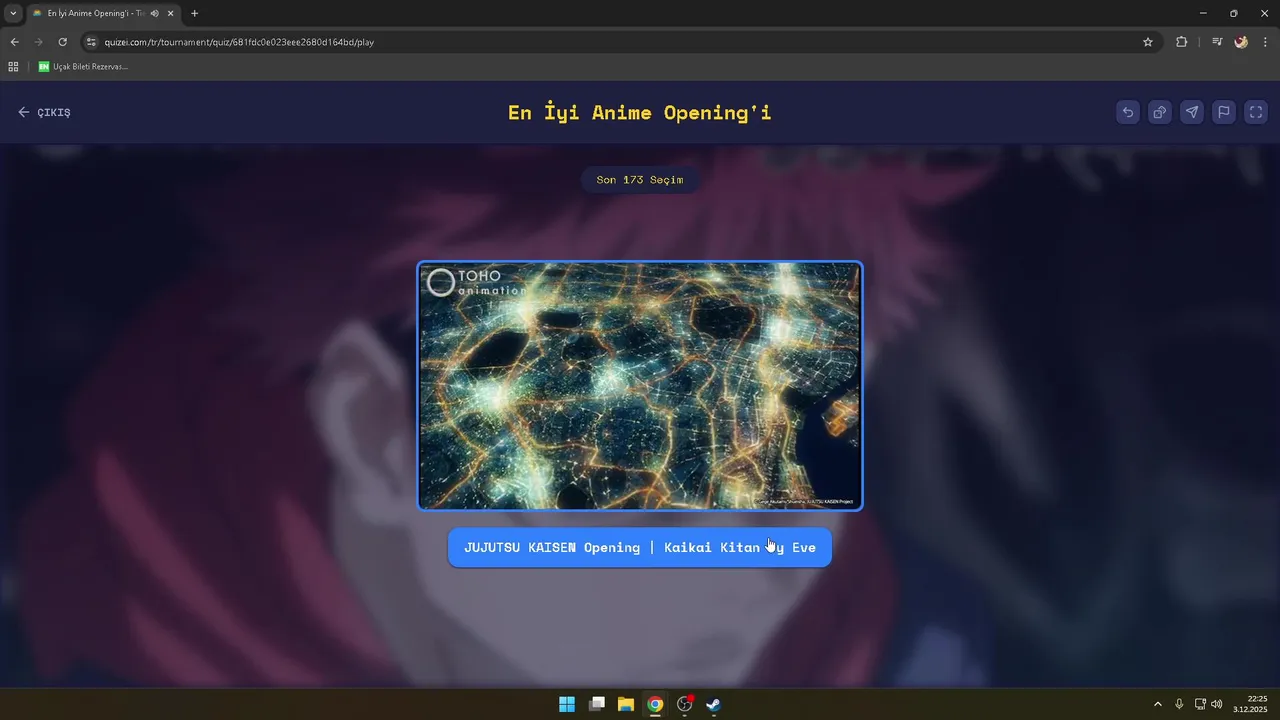This screenshot has width=1280, height=720.
Task: Click the undo icon in quiz header
Action: click(1128, 112)
